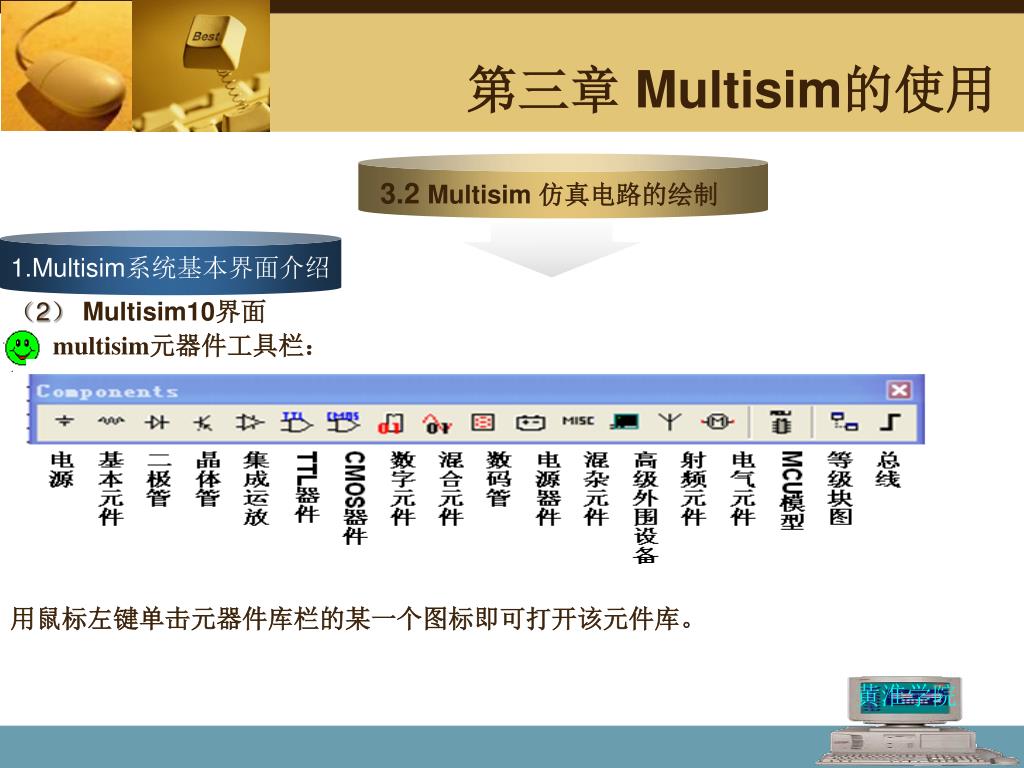
Task: Click the label 混杂元件
Action: tap(596, 488)
